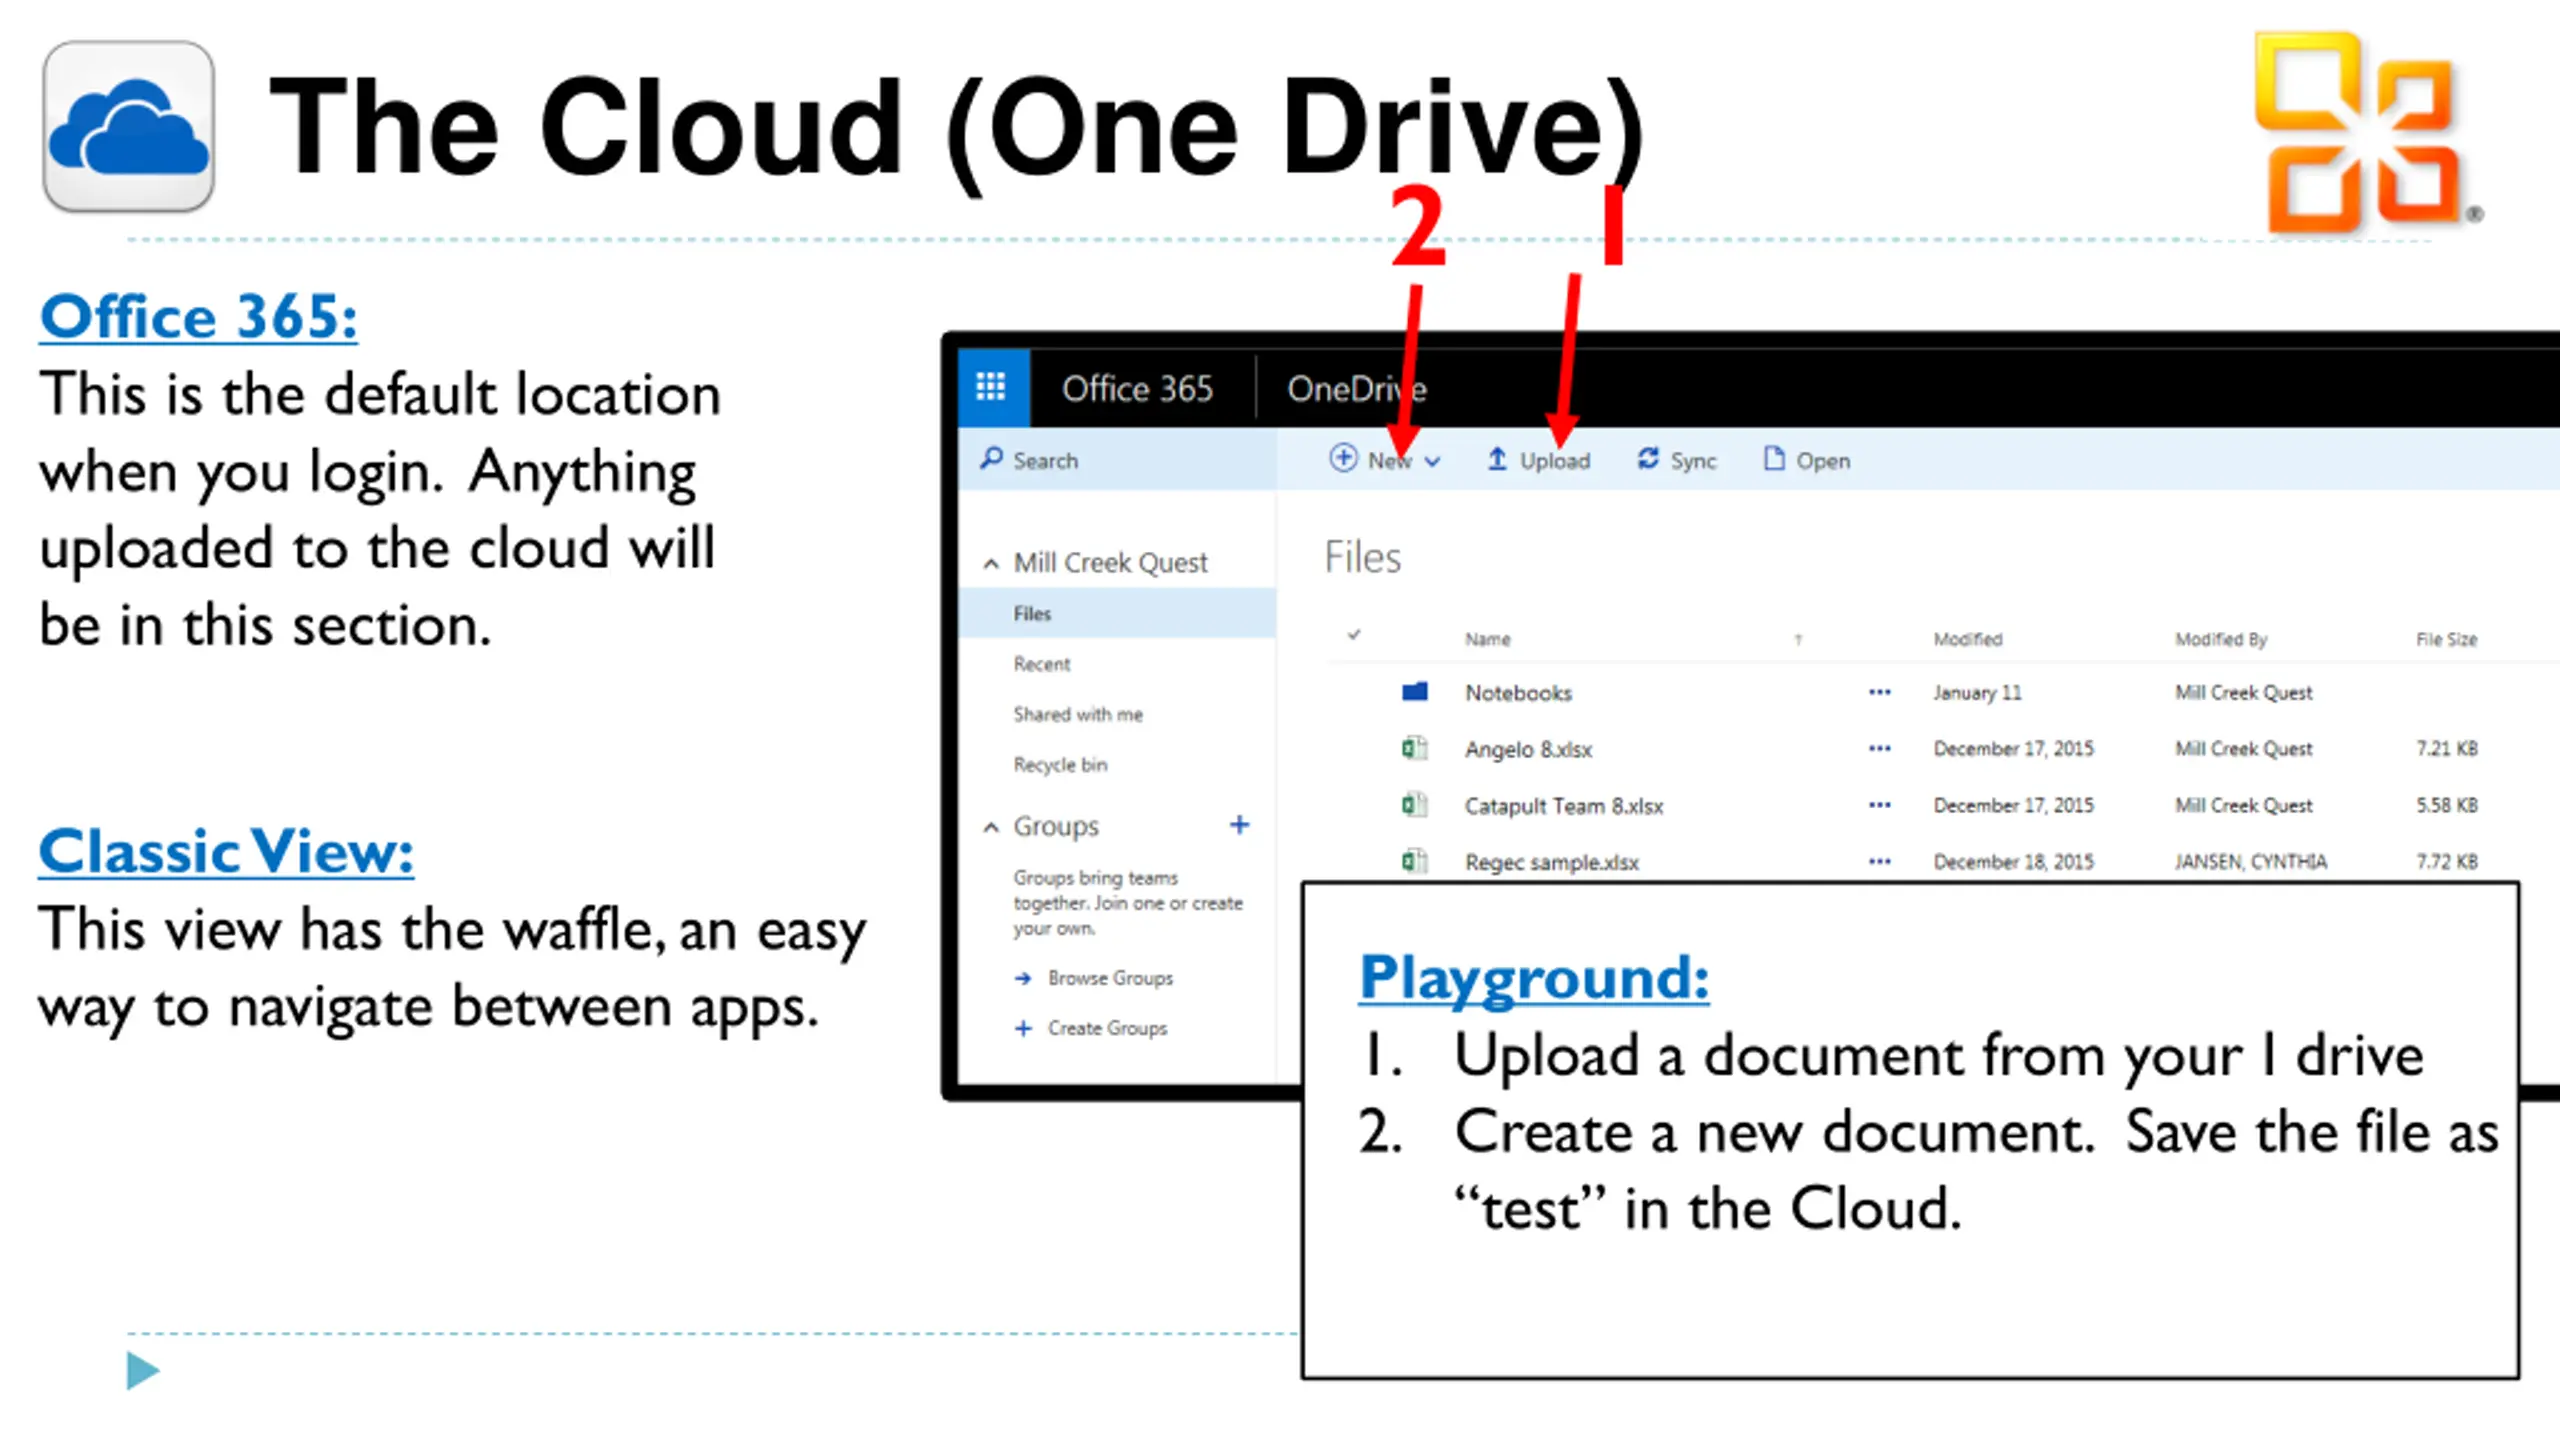2560x1440 pixels.
Task: Click the Create Groups plus icon
Action: pyautogui.click(x=1023, y=1029)
